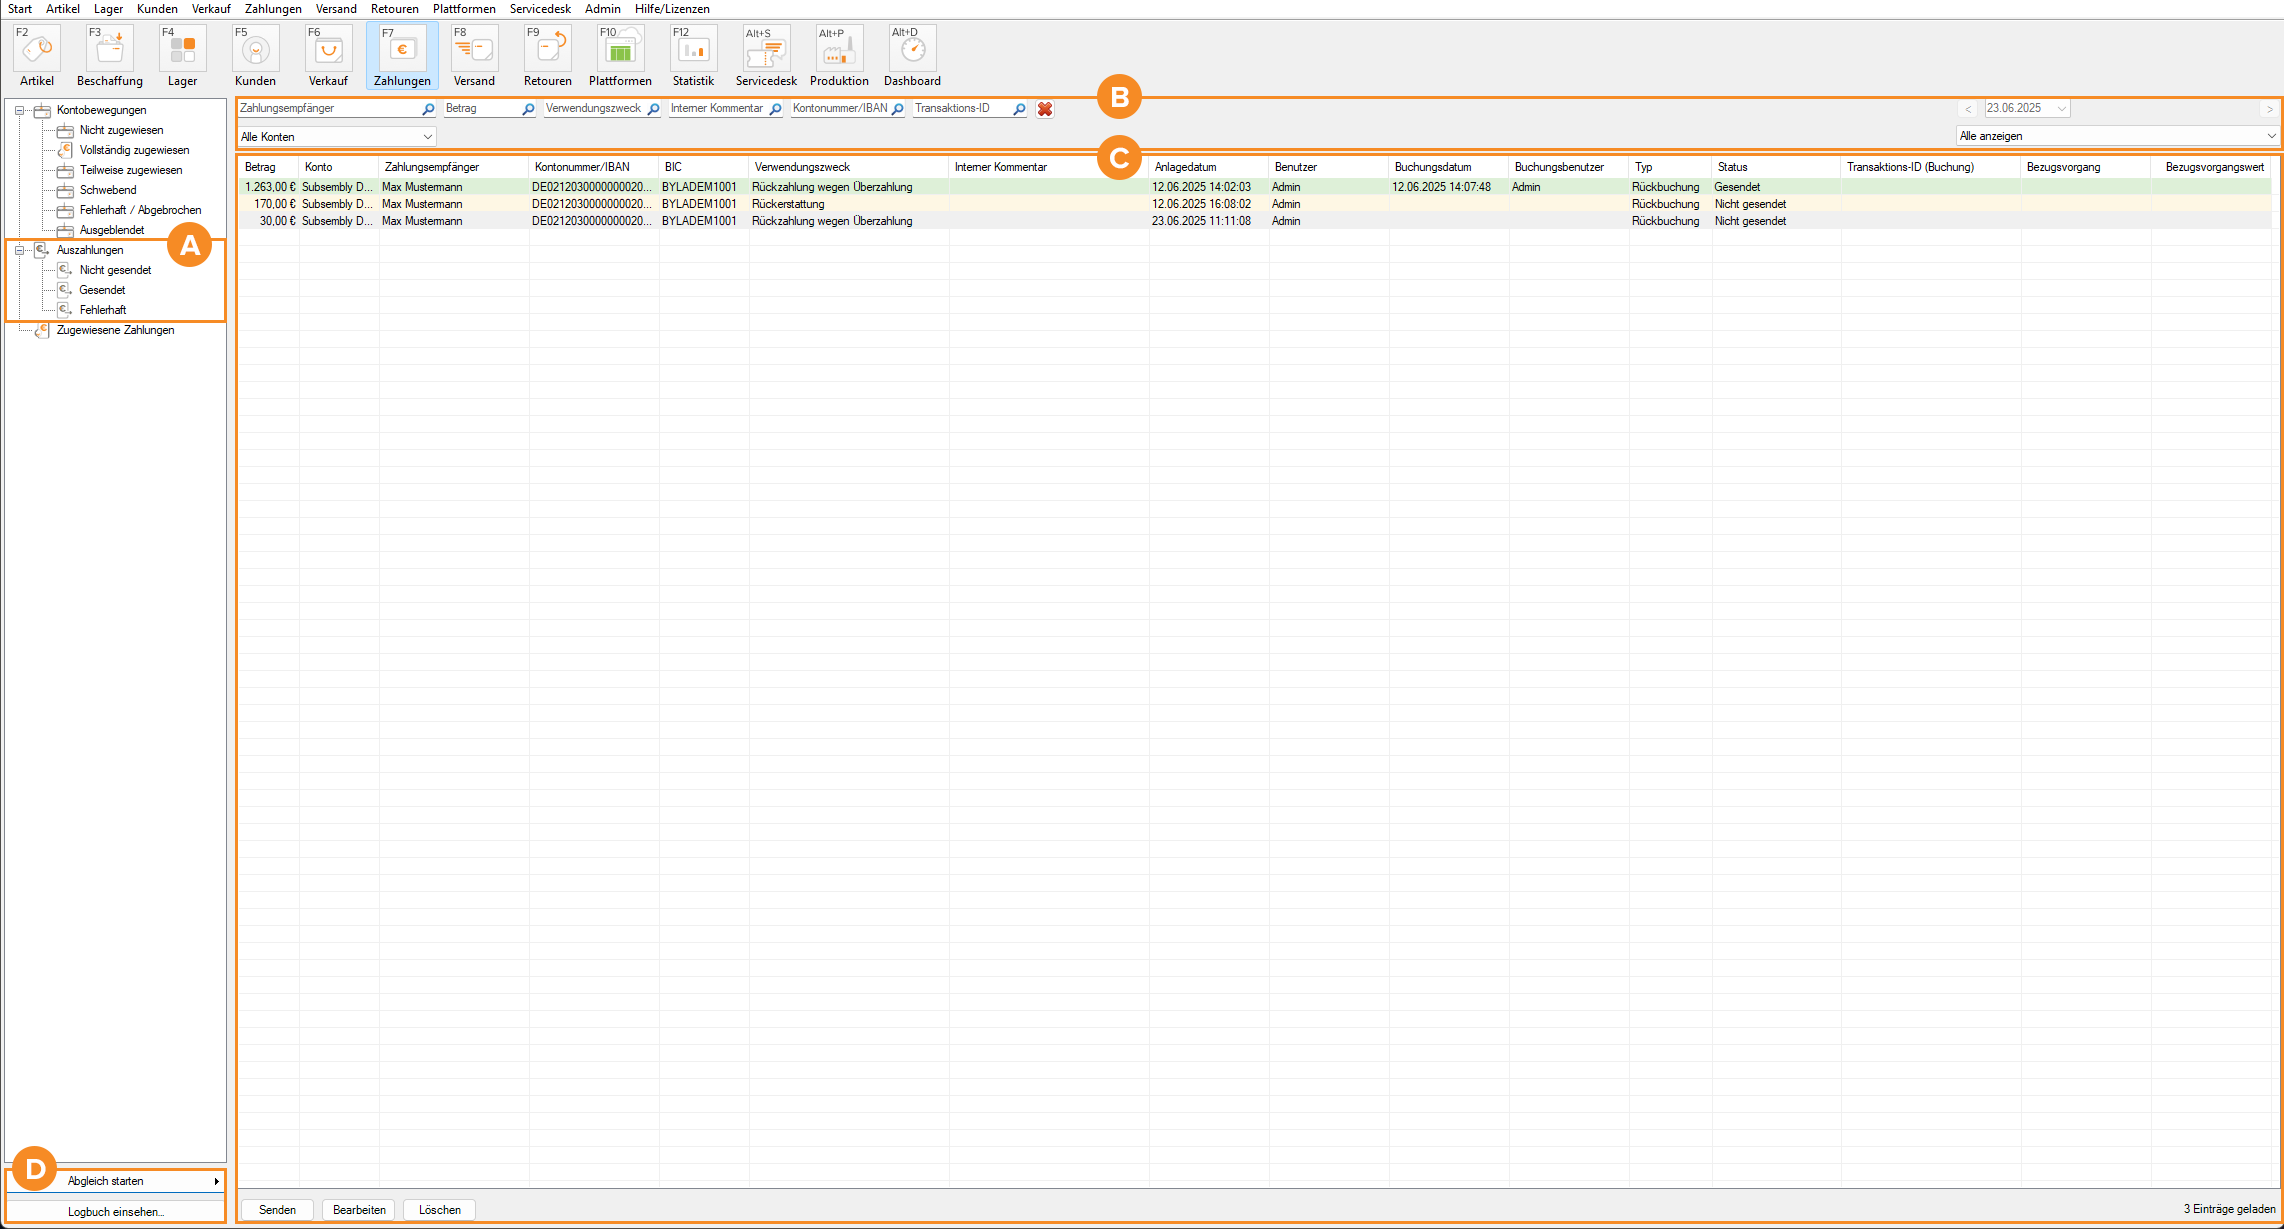The image size is (2284, 1229).
Task: Open the Servicedesk menu
Action: click(540, 9)
